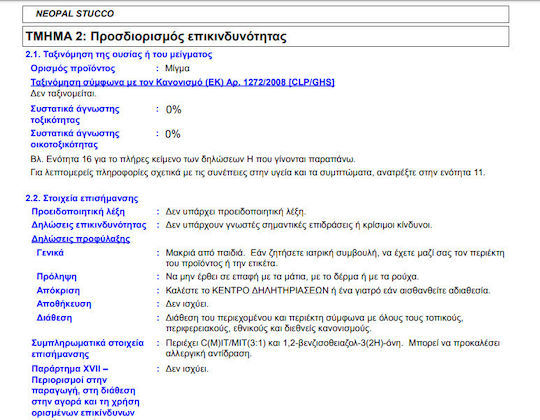This screenshot has height=420, width=540.
Task: Select the Γενικά precaution label
Action: pos(50,253)
